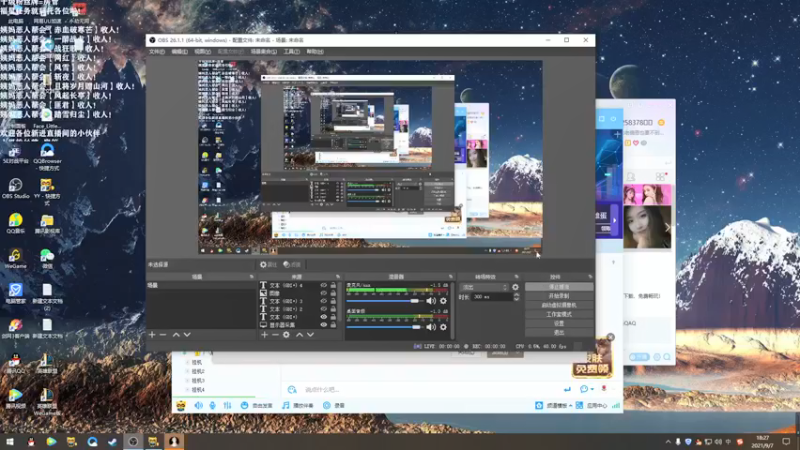Mute the desktop audio speaker icon

pyautogui.click(x=431, y=327)
